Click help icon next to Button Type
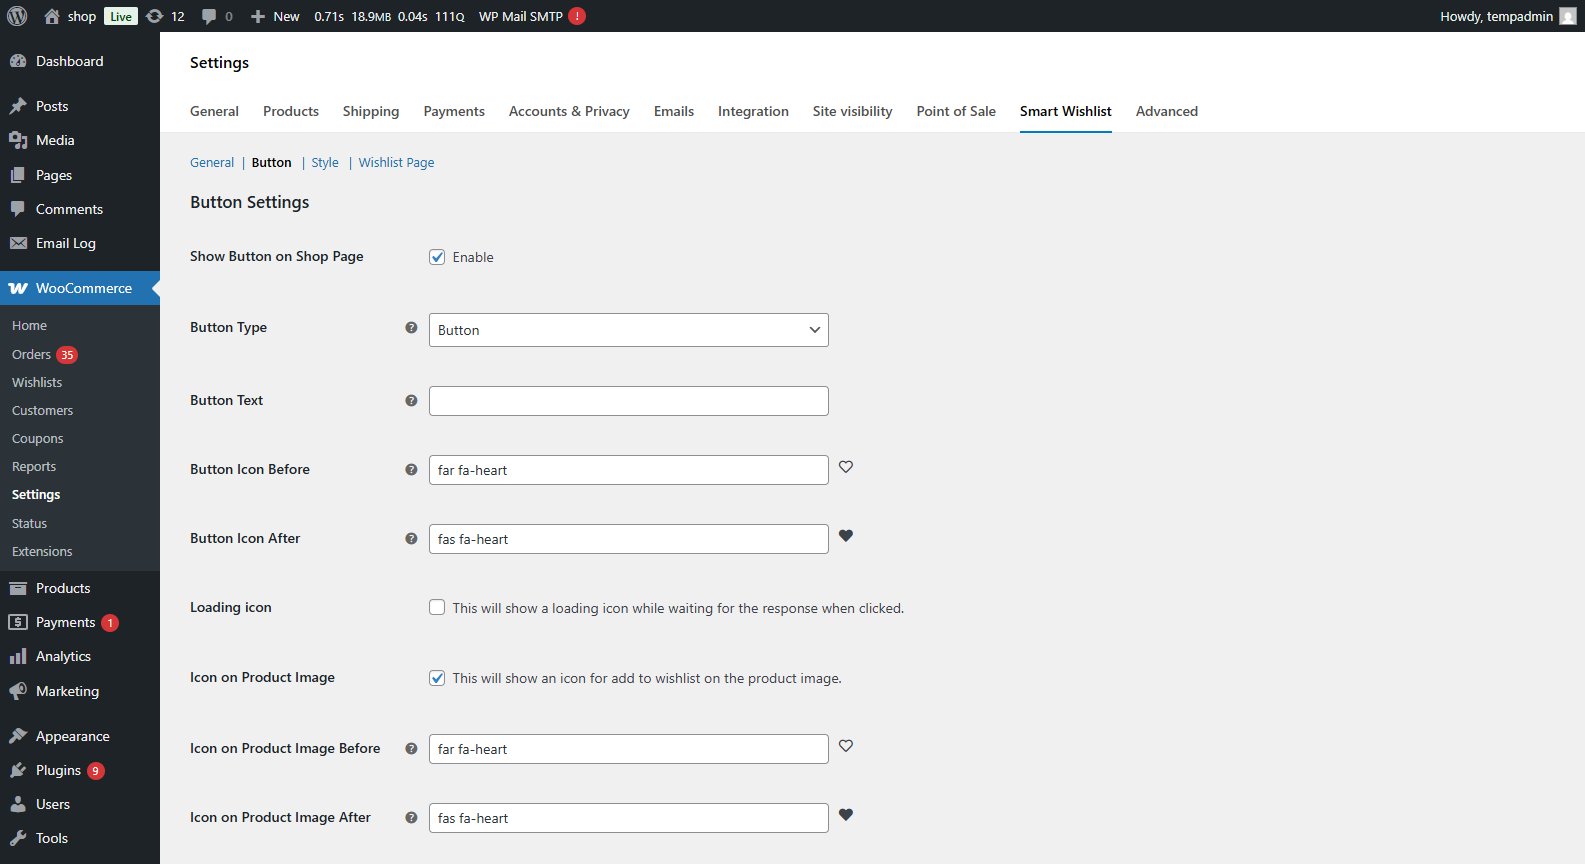Screen dimensions: 1585x864 [411, 328]
